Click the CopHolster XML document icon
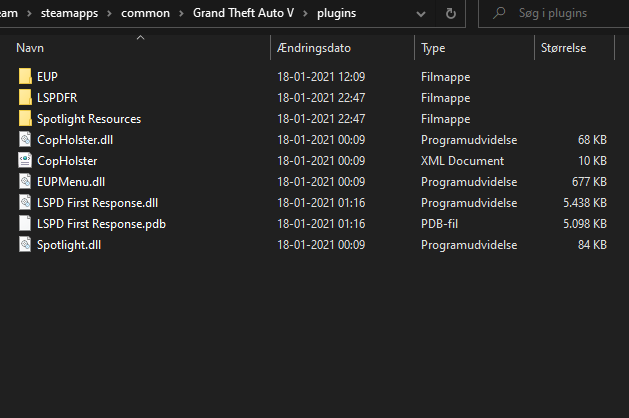 (26, 161)
